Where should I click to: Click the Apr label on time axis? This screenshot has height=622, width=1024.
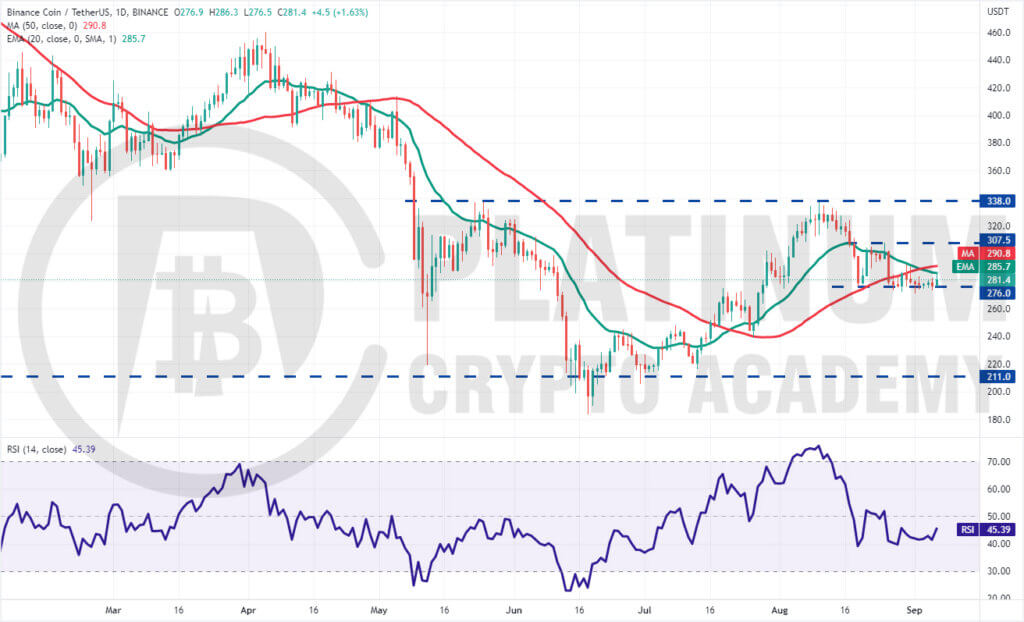coord(248,610)
